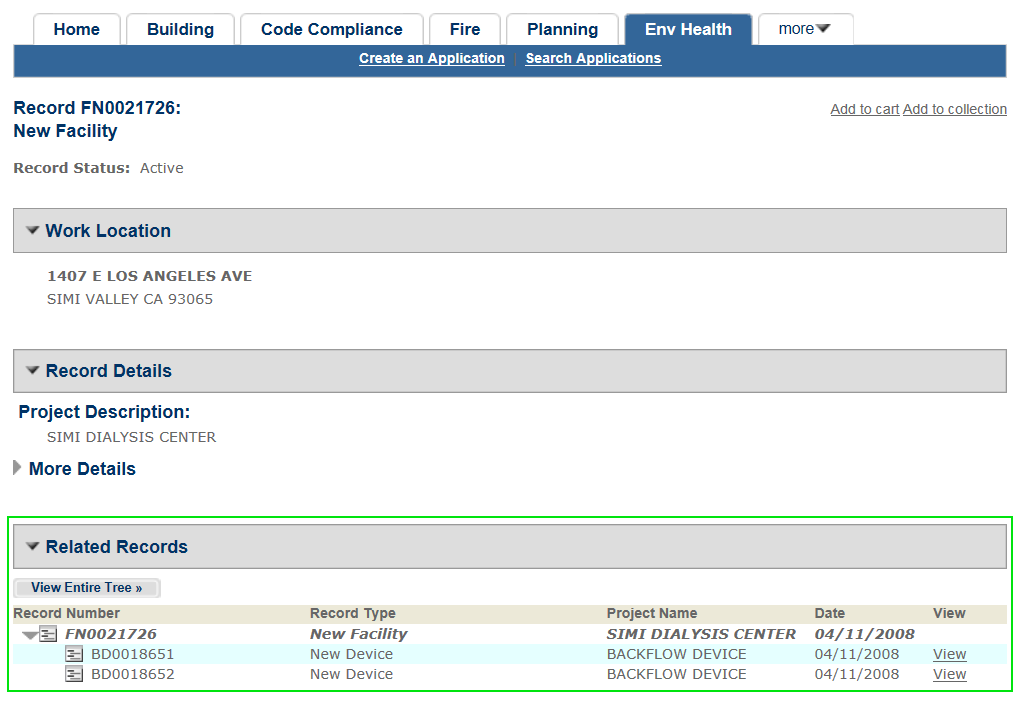Select the Fire tab

click(x=465, y=29)
